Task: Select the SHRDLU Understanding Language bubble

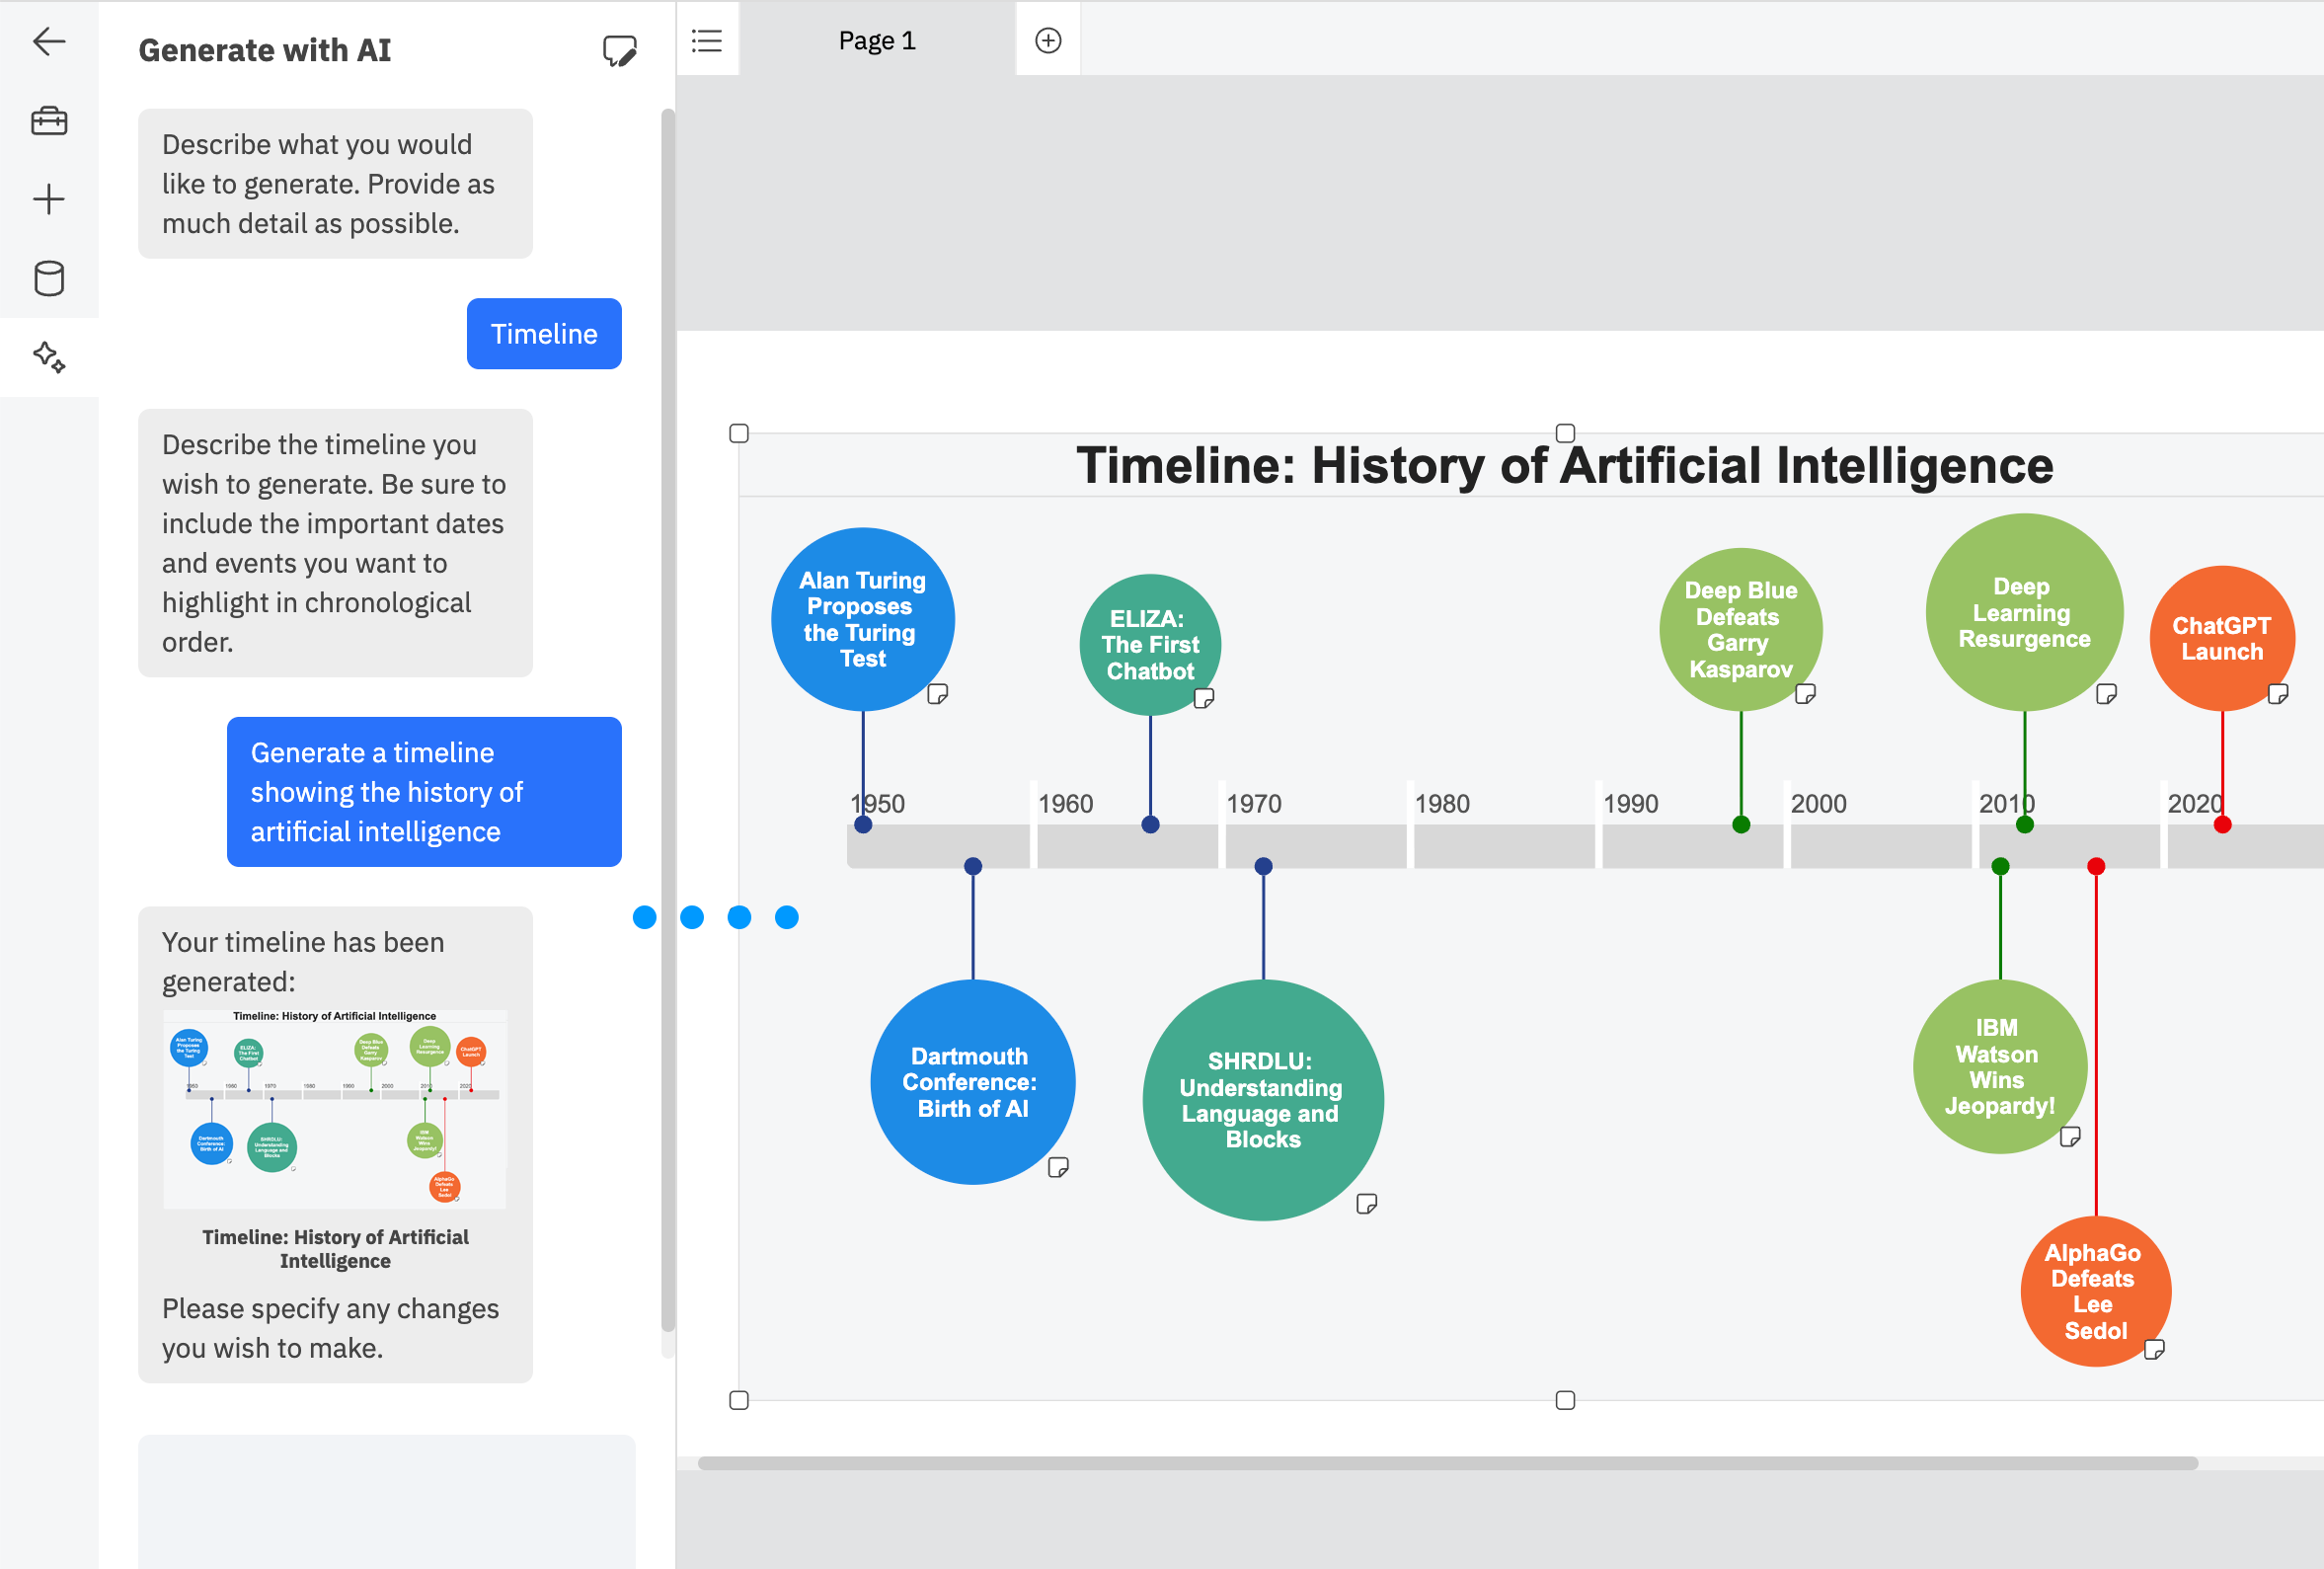Action: coord(1263,1100)
